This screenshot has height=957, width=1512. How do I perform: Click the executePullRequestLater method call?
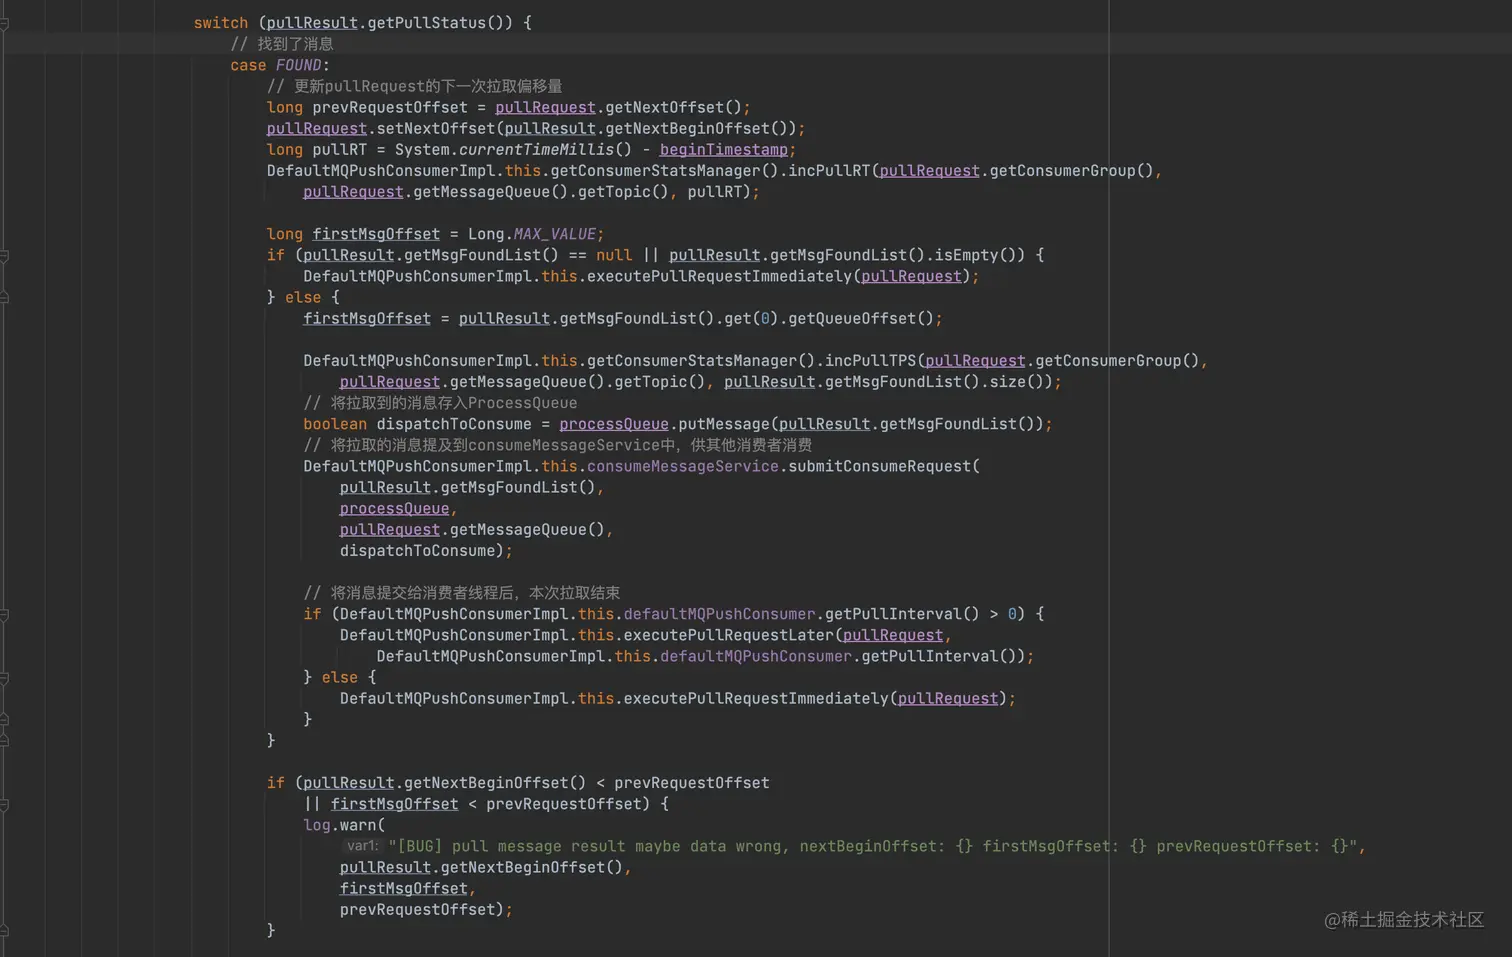click(728, 635)
